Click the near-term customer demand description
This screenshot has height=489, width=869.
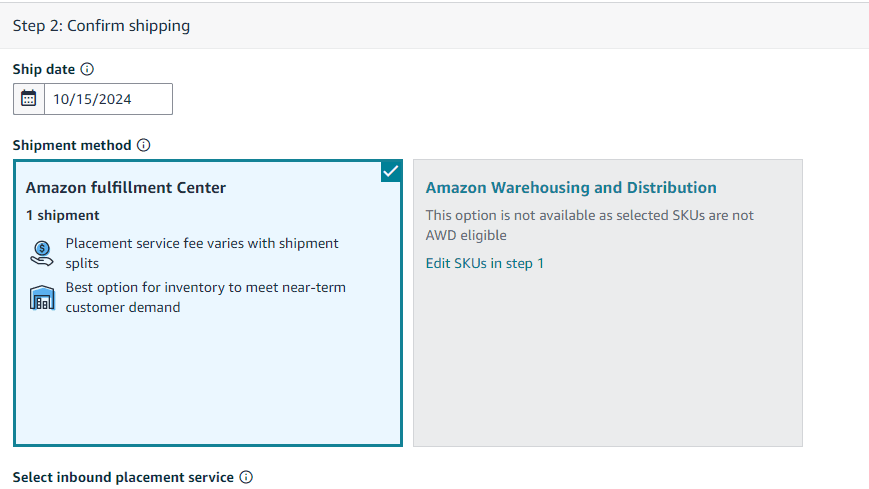(206, 297)
